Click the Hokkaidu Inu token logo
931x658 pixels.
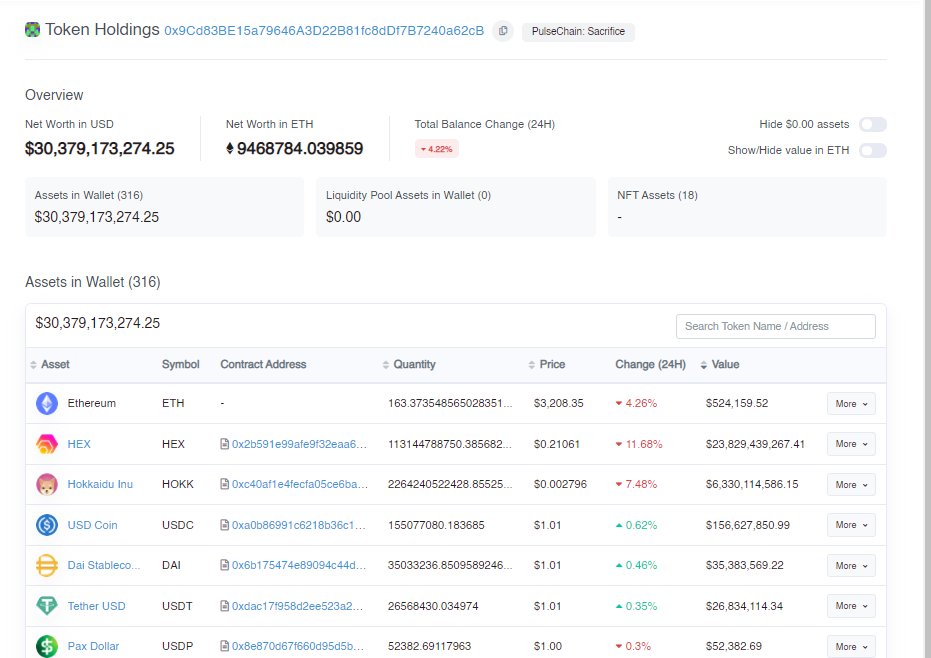(47, 485)
